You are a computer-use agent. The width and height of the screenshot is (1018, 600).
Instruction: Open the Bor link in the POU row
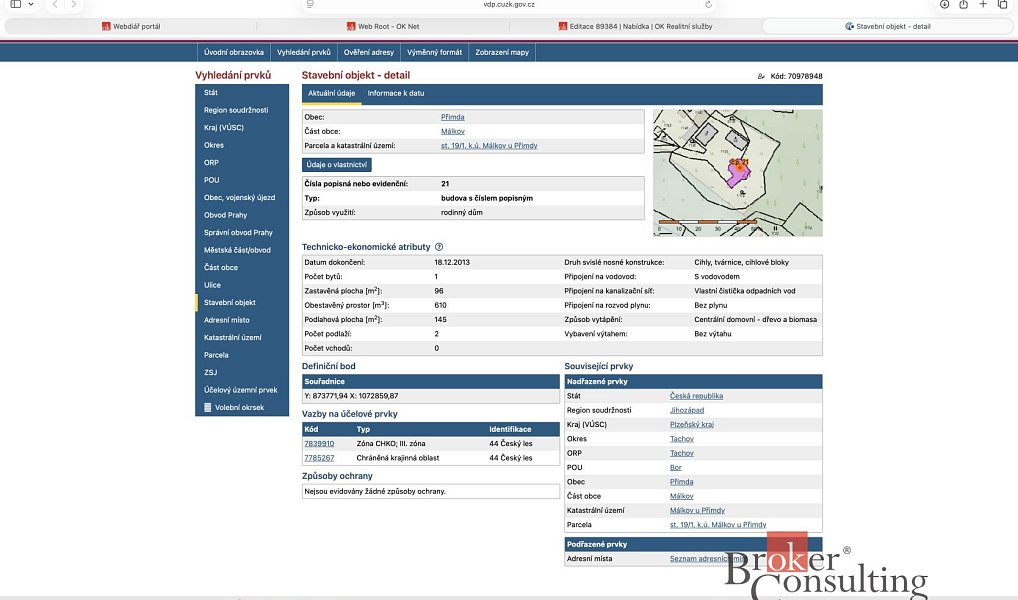[x=676, y=468]
